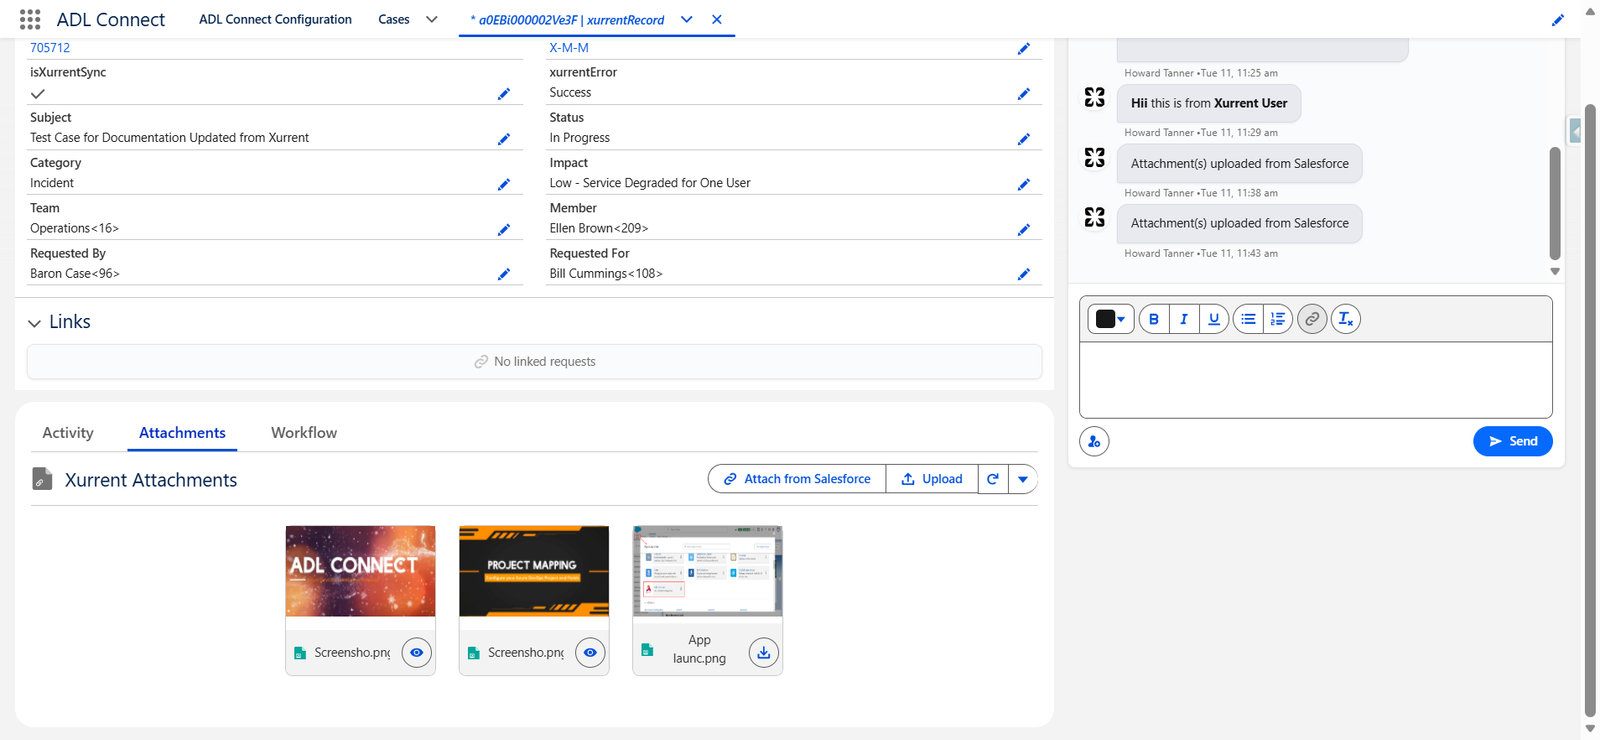1600x740 pixels.
Task: Click into the note text editor area
Action: (x=1316, y=380)
